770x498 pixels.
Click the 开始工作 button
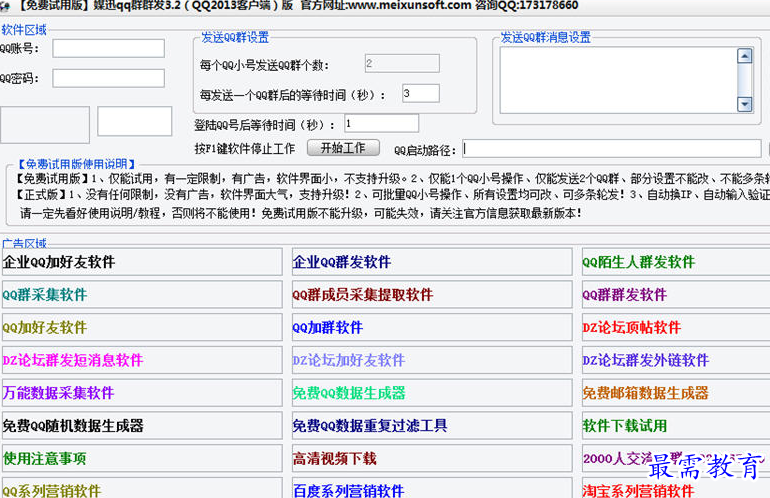(x=343, y=148)
